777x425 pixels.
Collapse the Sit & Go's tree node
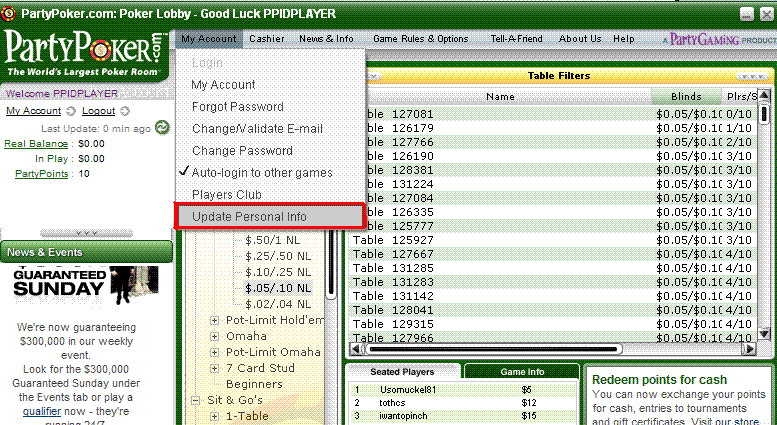click(196, 400)
